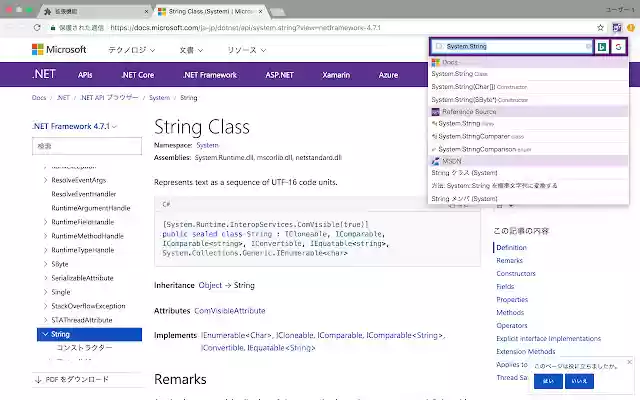Open ASP.NET in navigation bar
This screenshot has width=640, height=400.
pyautogui.click(x=280, y=75)
